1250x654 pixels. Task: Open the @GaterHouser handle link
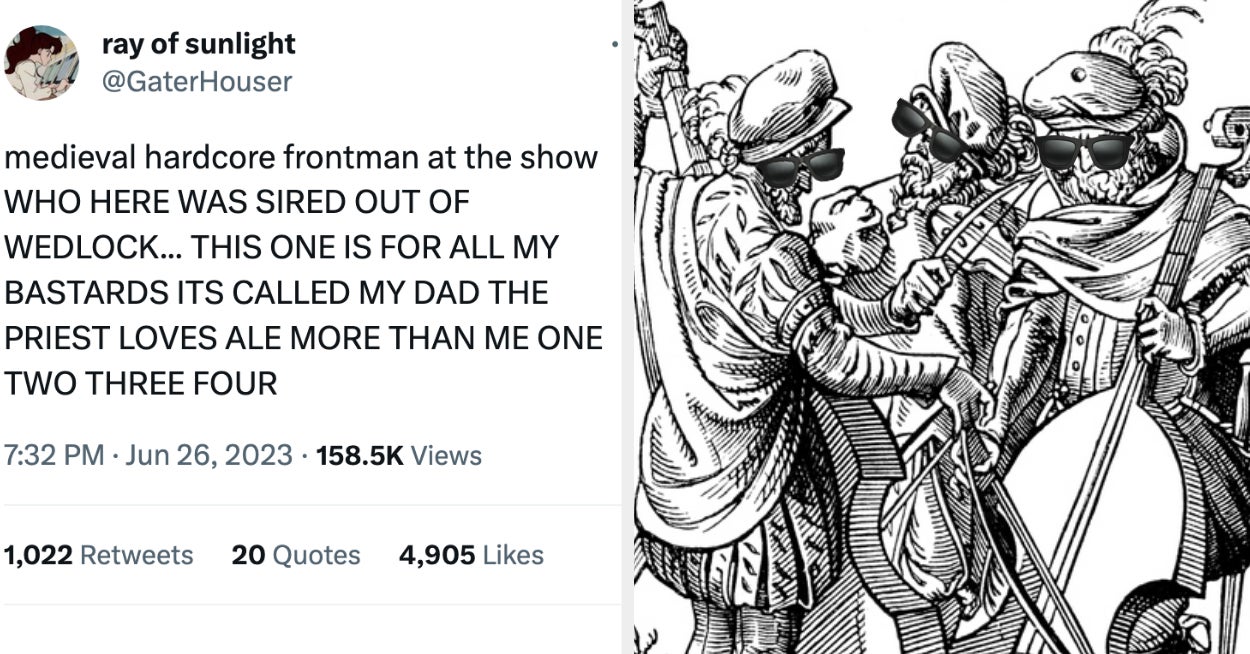[x=198, y=81]
